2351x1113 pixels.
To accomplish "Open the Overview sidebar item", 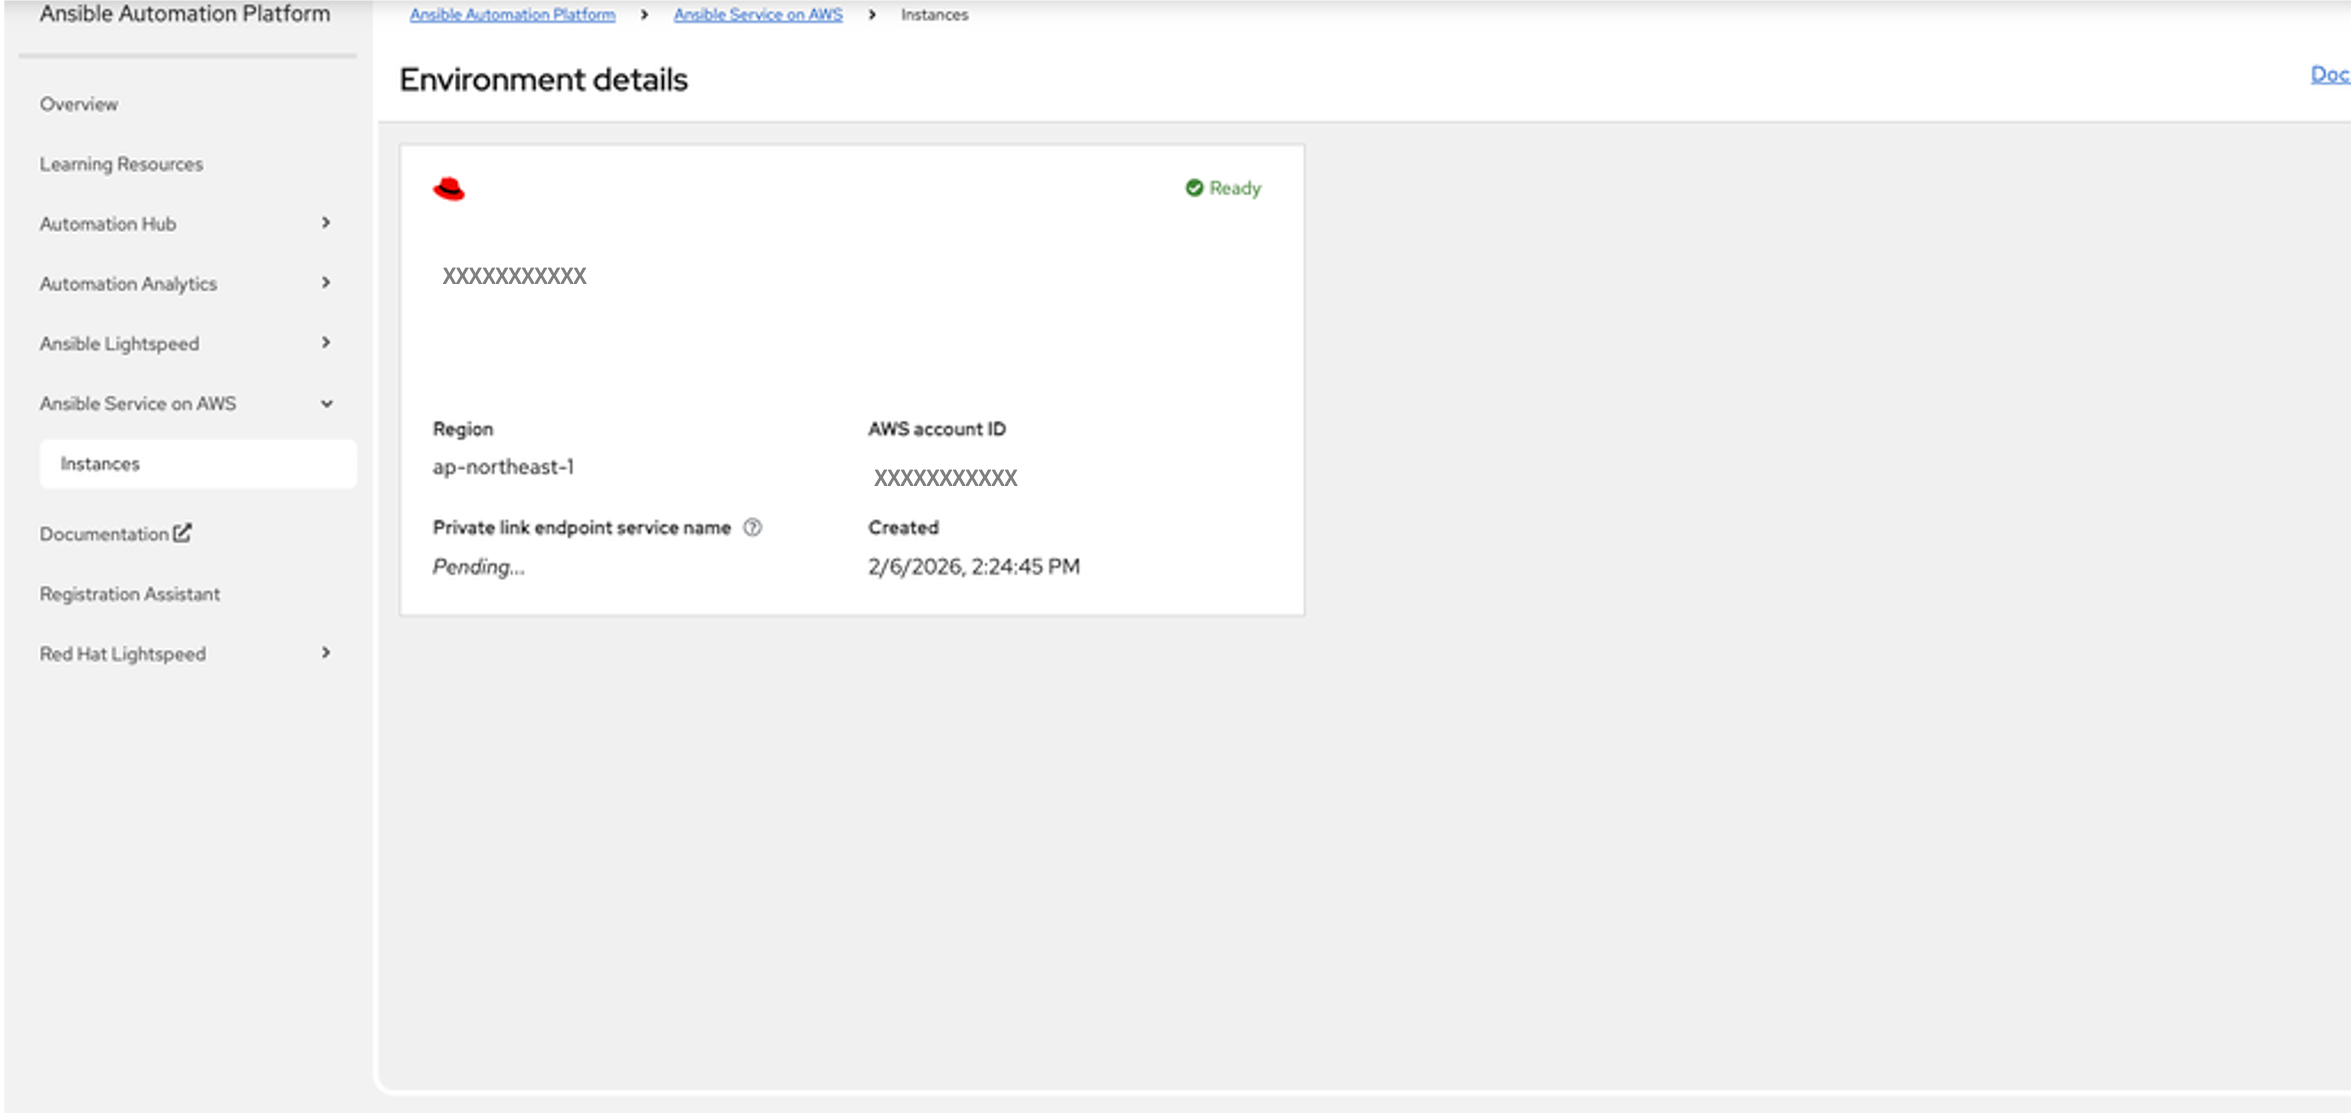I will 79,104.
